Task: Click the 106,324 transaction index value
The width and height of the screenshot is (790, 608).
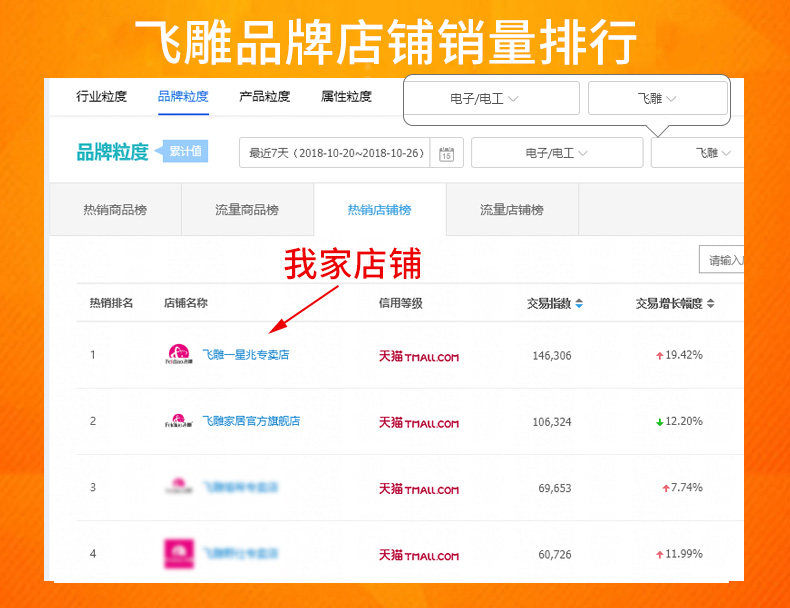Action: pyautogui.click(x=552, y=422)
